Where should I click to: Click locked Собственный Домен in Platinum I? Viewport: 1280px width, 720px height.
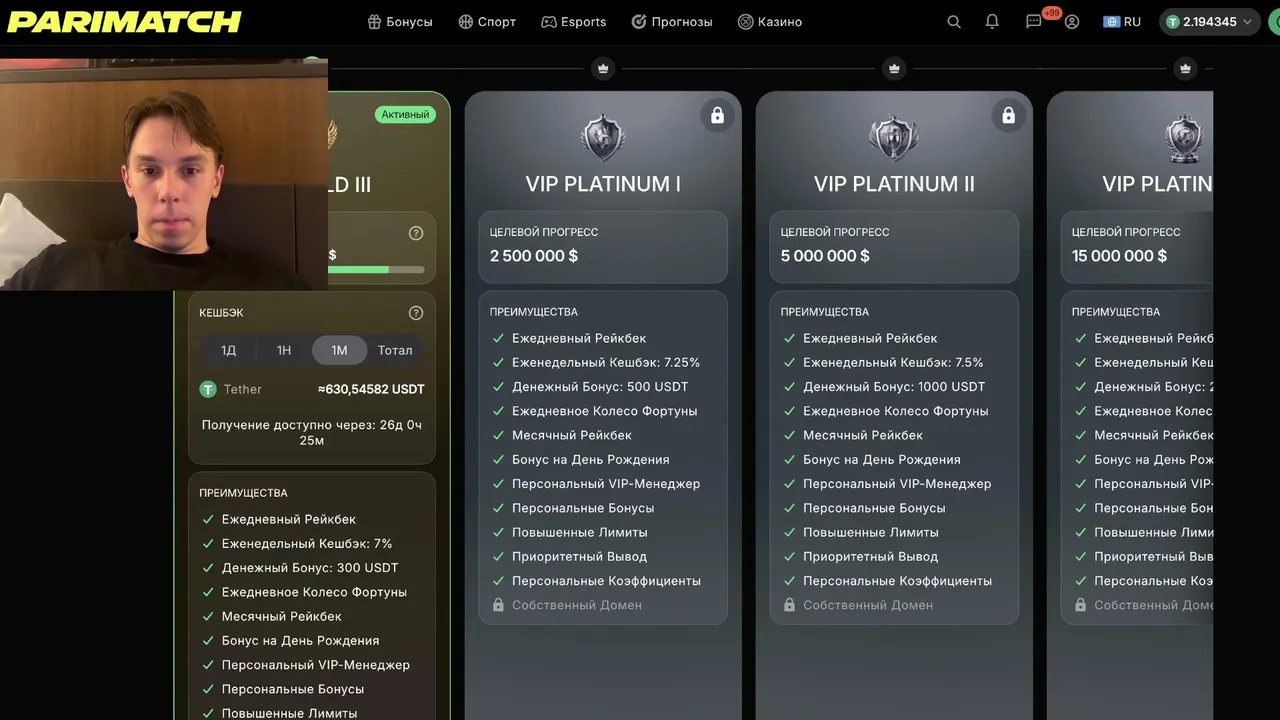pos(577,605)
